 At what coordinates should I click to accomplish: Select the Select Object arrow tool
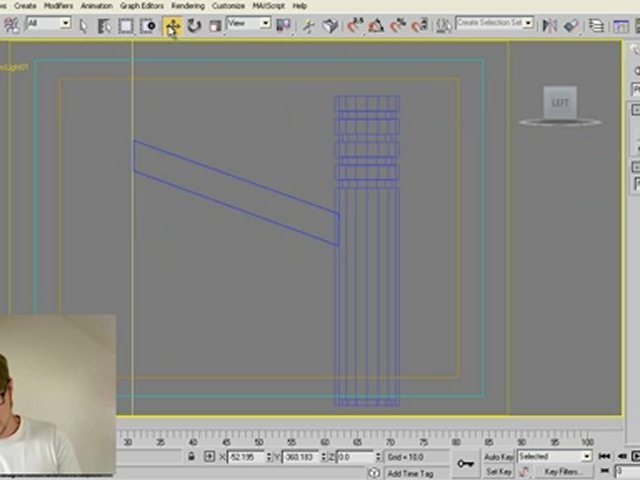83,26
